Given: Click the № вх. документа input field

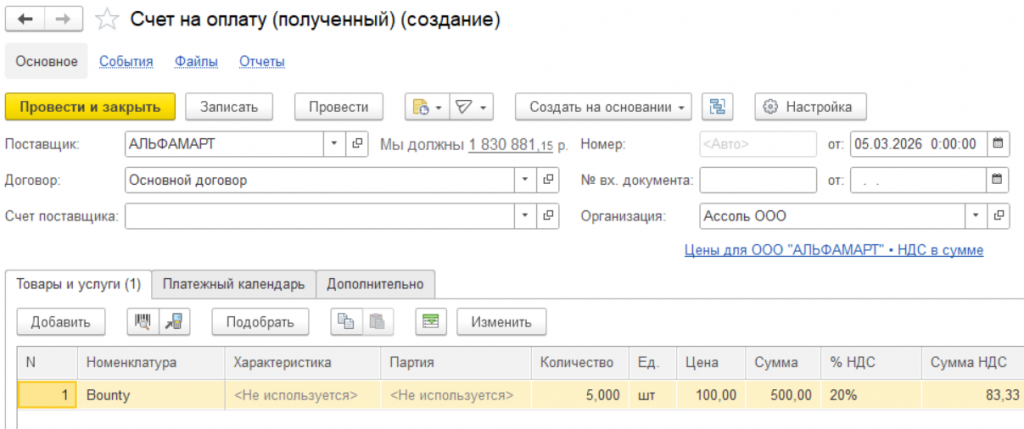Looking at the screenshot, I should (x=758, y=180).
